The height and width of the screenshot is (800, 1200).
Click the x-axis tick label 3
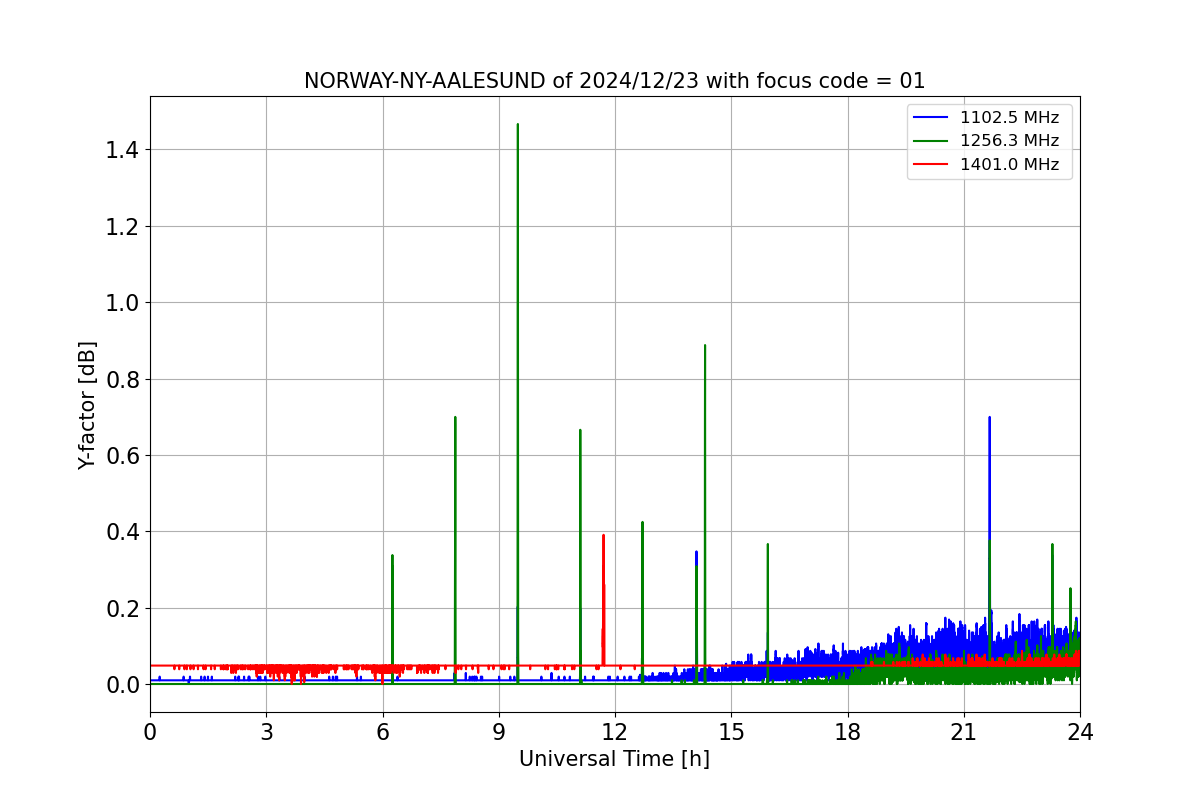[x=266, y=732]
